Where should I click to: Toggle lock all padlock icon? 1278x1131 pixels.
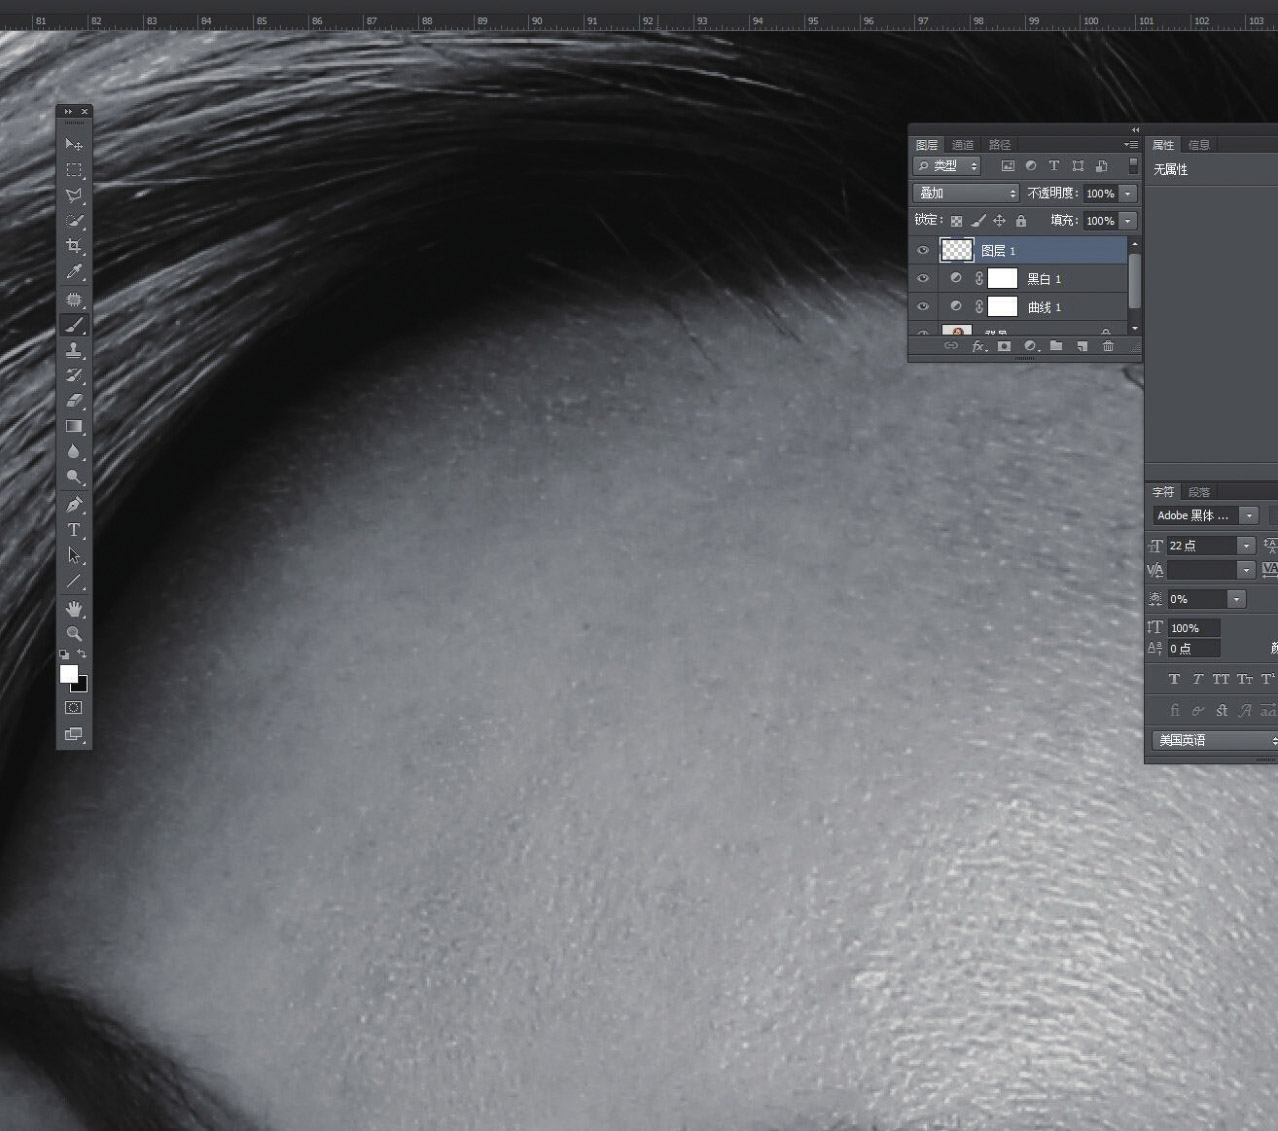pos(1021,221)
